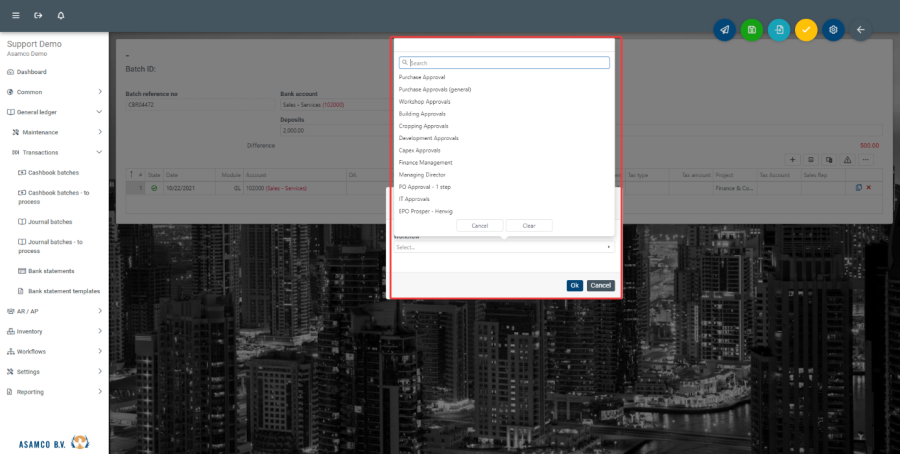Open the notifications bell
The height and width of the screenshot is (454, 900).
click(x=61, y=16)
